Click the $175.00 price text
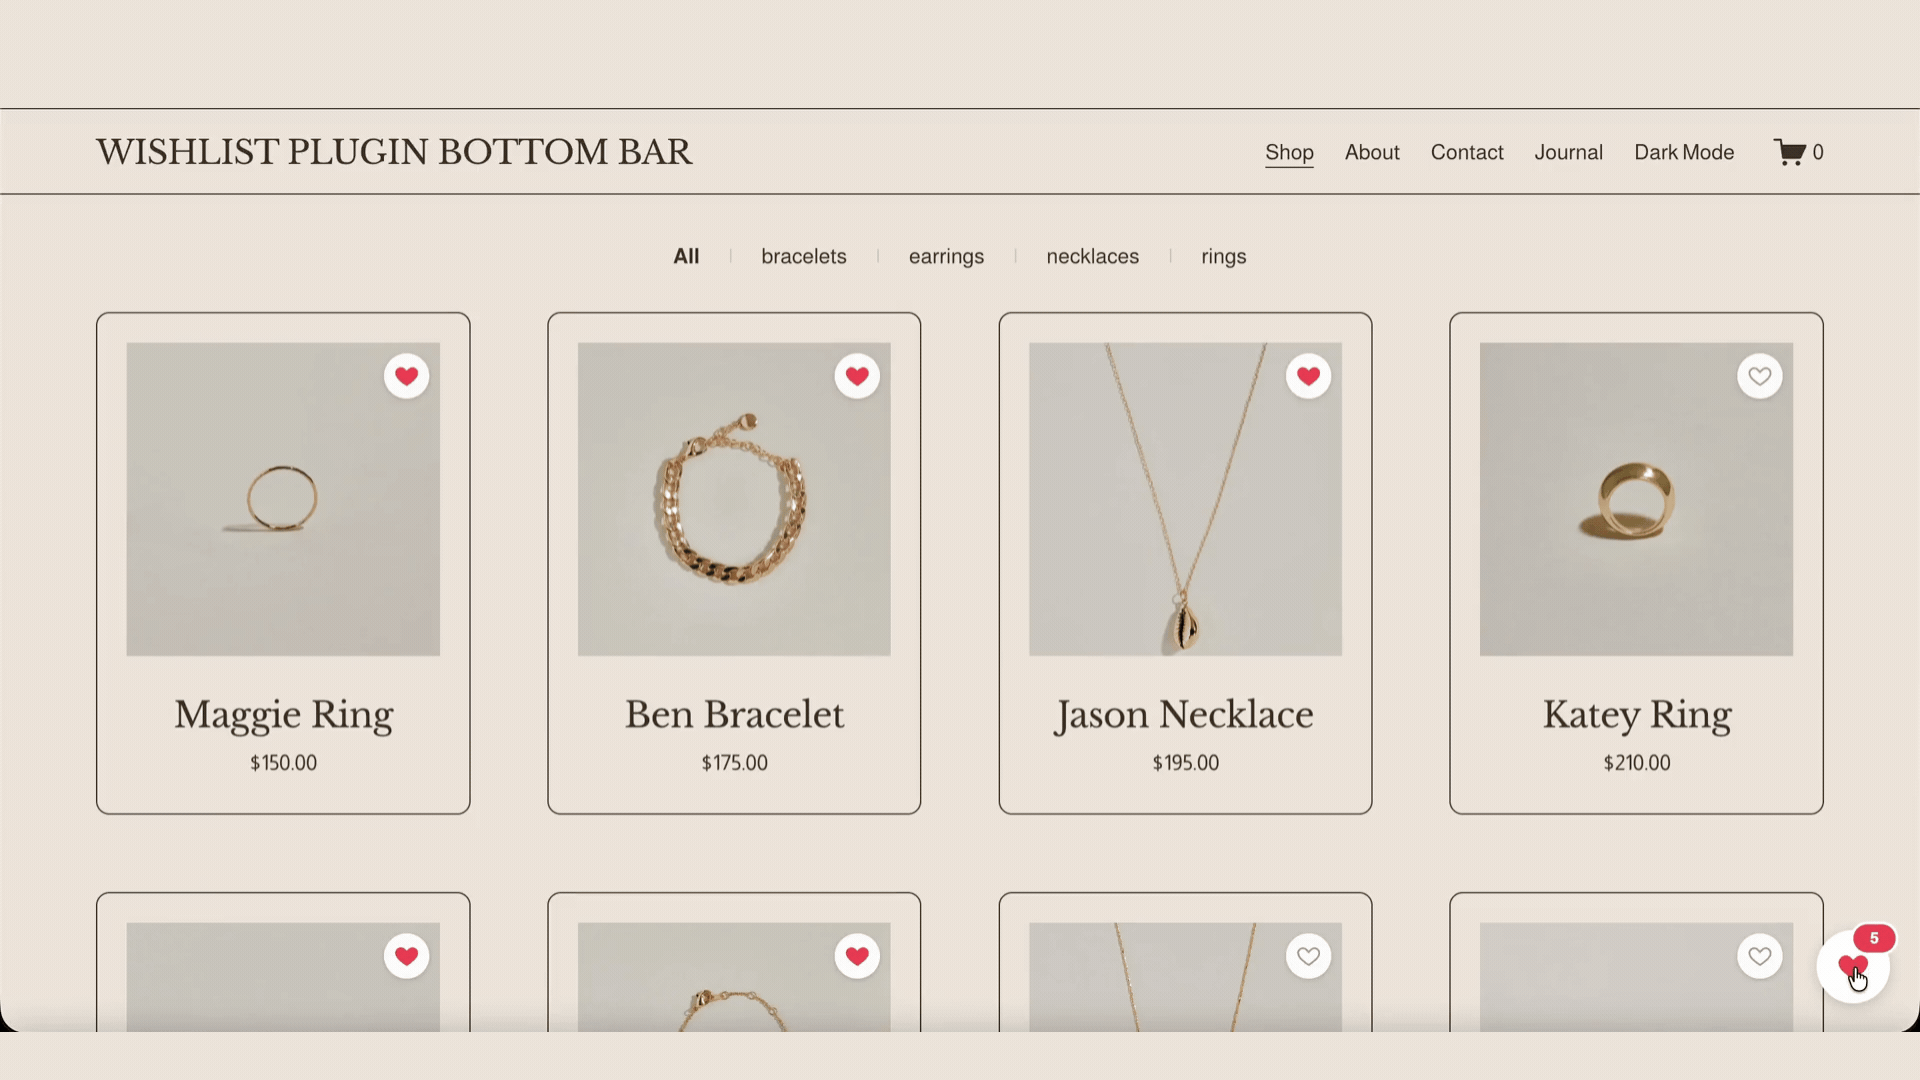 click(735, 763)
